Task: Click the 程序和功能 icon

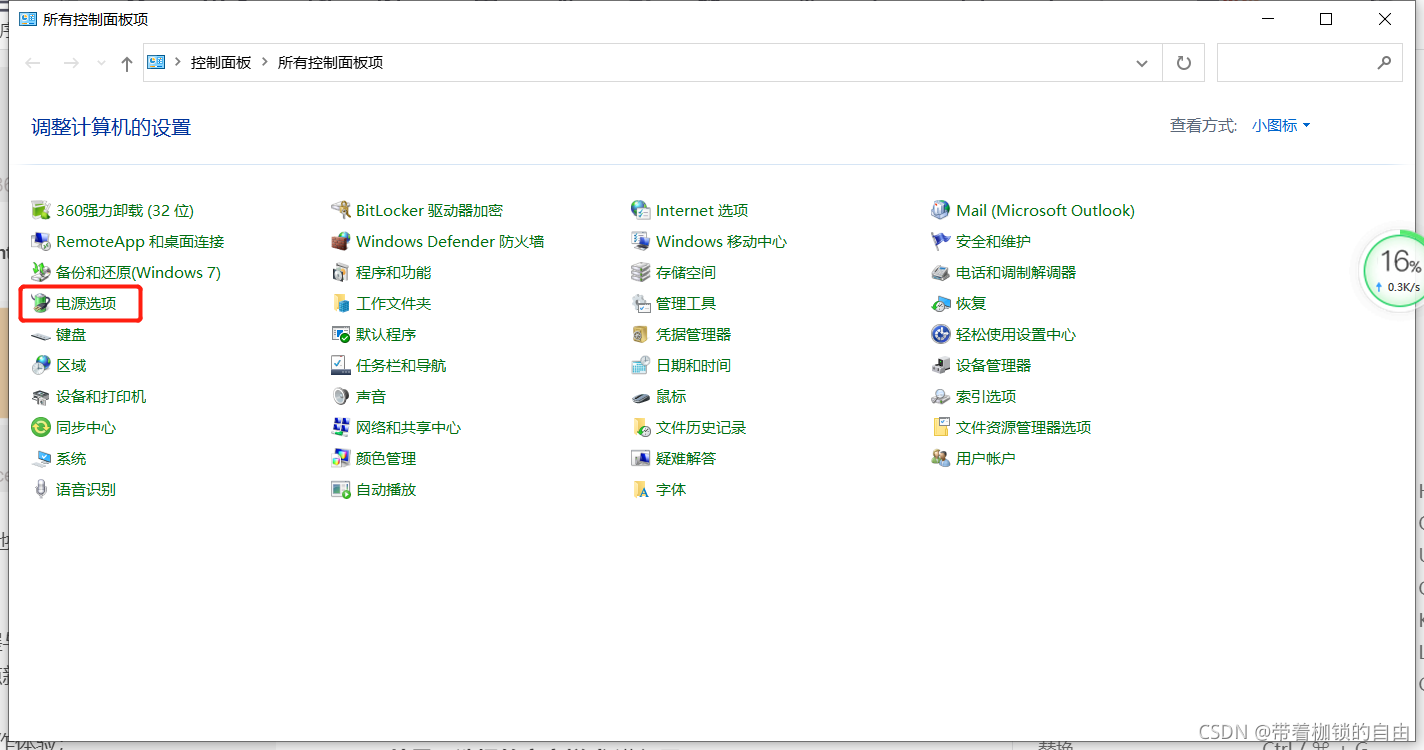Action: click(x=341, y=272)
